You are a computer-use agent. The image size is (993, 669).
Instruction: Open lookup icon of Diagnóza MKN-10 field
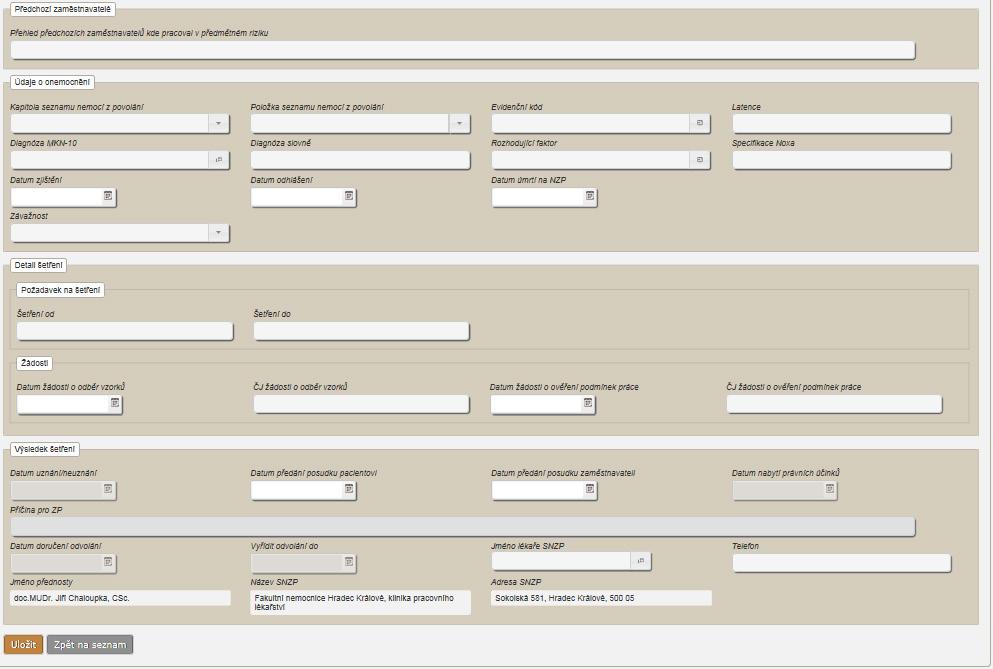coord(218,160)
